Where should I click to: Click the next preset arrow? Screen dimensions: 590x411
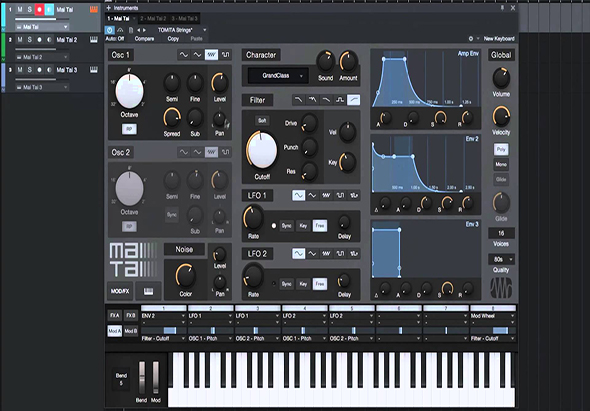(x=144, y=30)
